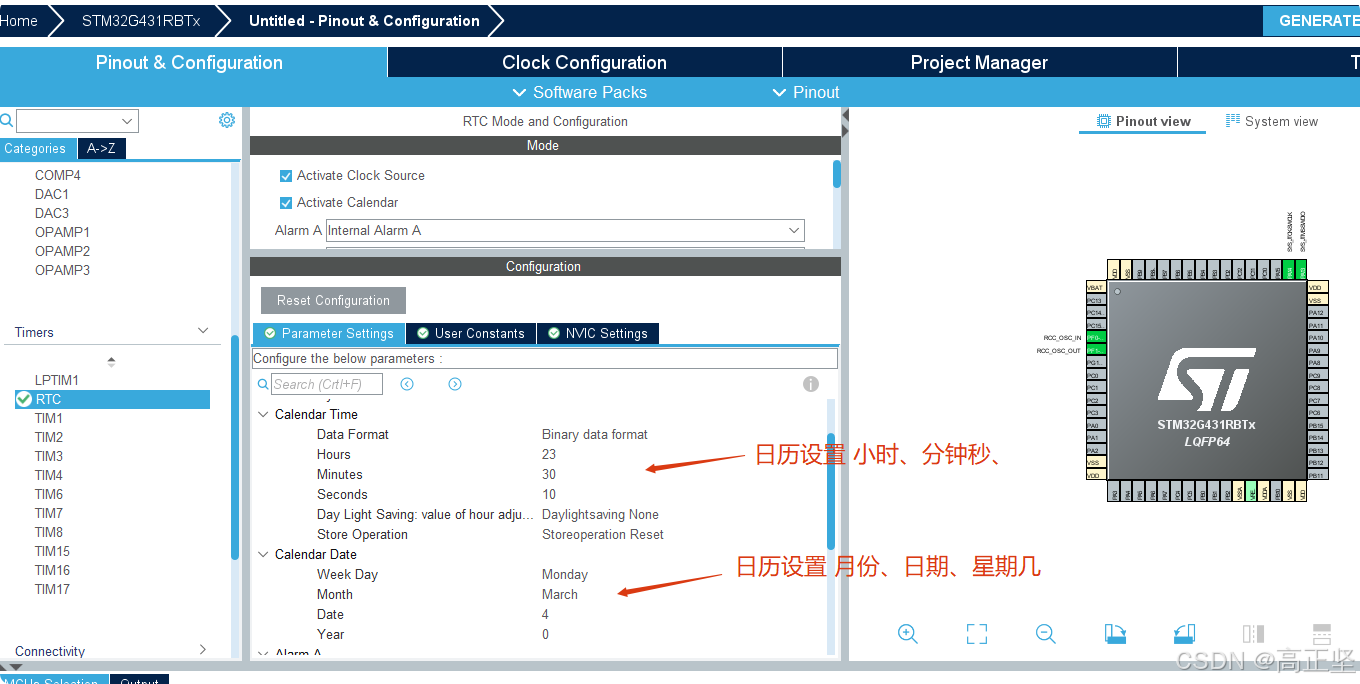Click the parameter search magnifier icon
The width and height of the screenshot is (1360, 684).
tap(262, 384)
